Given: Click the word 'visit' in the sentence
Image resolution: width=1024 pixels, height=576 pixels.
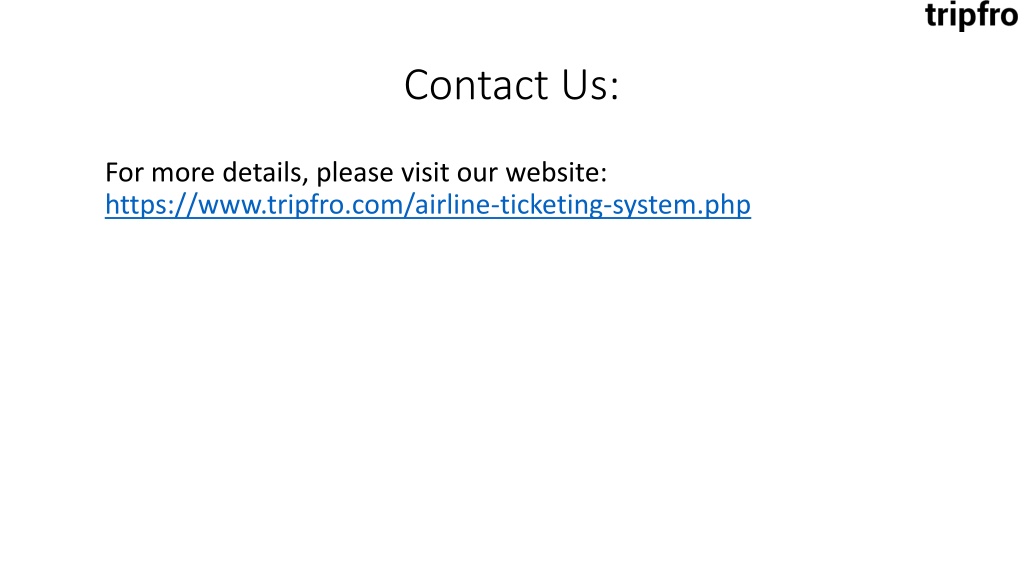Looking at the screenshot, I should click(424, 172).
